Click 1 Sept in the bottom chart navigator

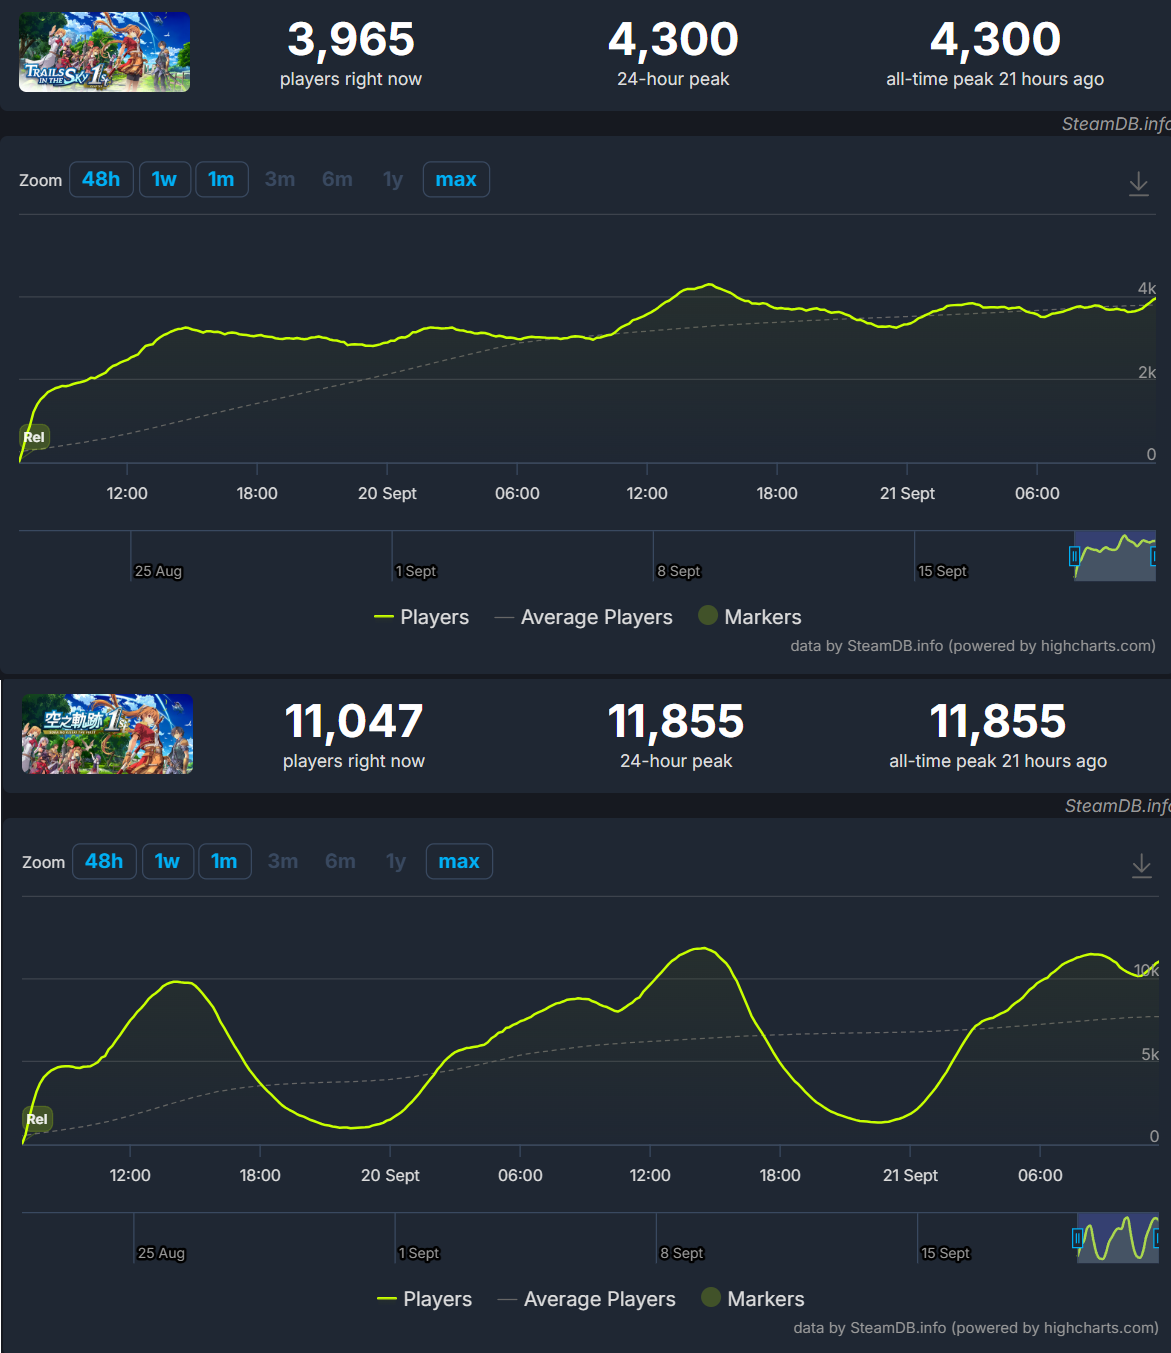(419, 1253)
